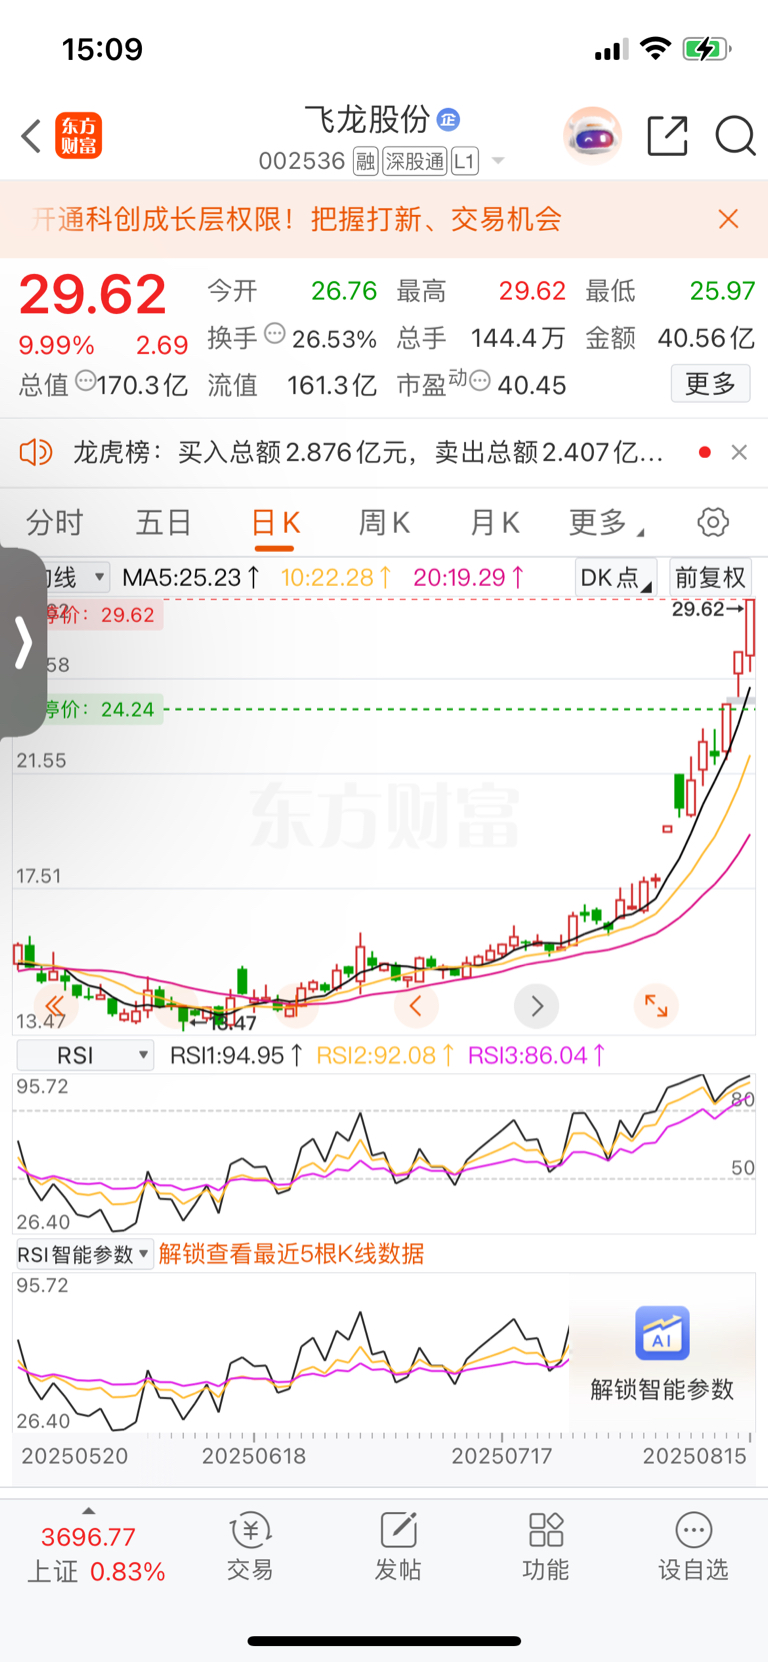Image resolution: width=768 pixels, height=1663 pixels.
Task: Tap the 换手 info circle icon
Action: pos(274,335)
